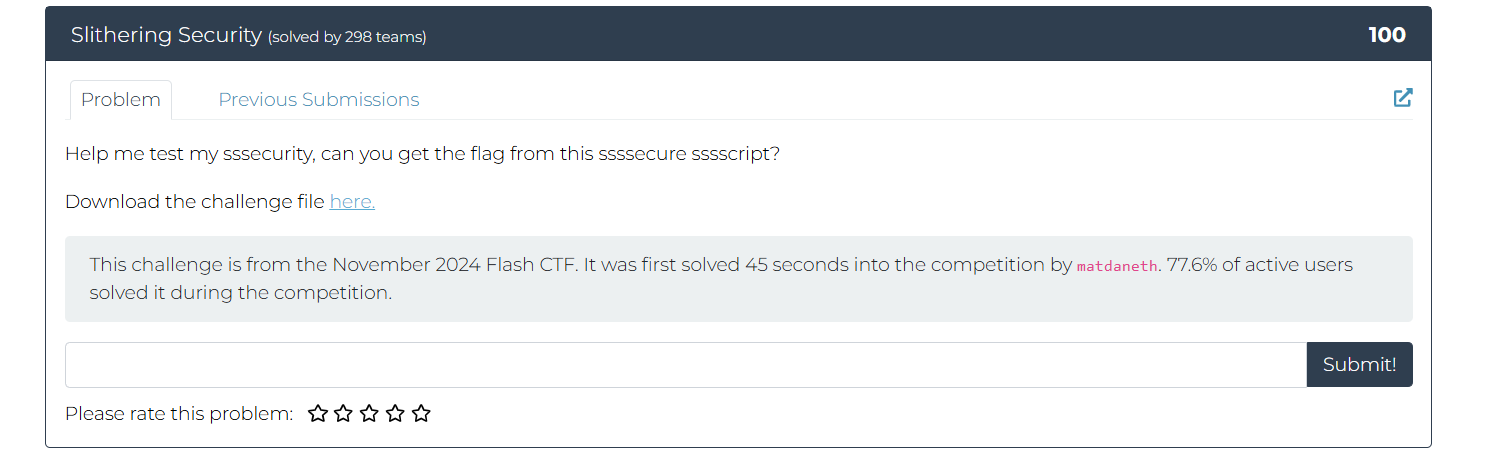The width and height of the screenshot is (1501, 461).
Task: Rate the problem five stars
Action: tap(422, 413)
